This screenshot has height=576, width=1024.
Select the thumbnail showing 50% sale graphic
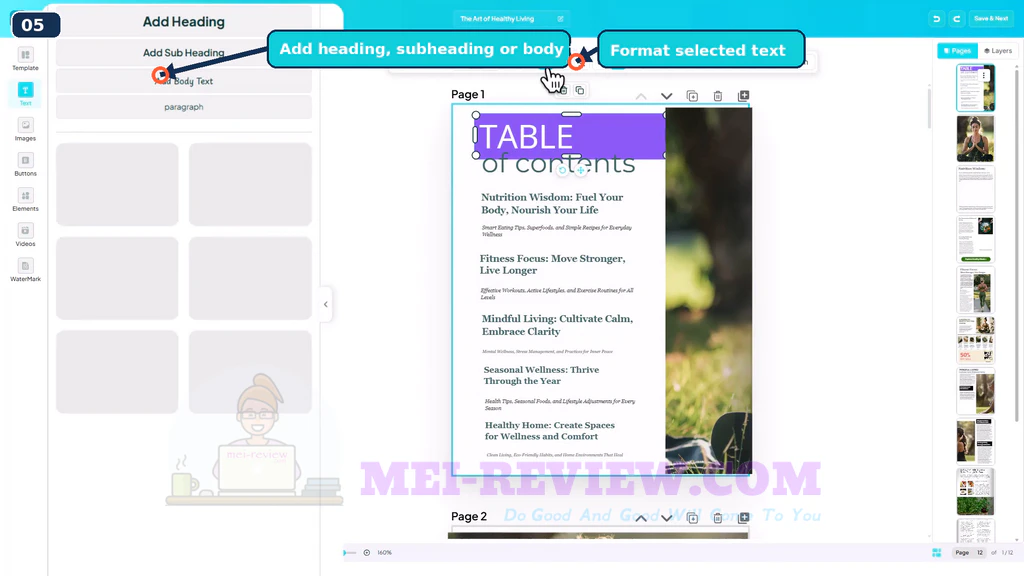[975, 340]
